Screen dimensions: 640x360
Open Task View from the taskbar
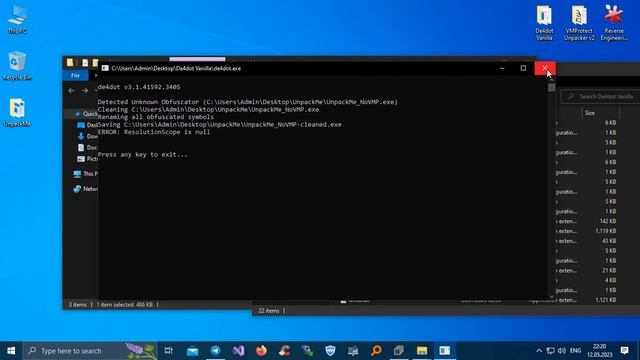tap(168, 351)
